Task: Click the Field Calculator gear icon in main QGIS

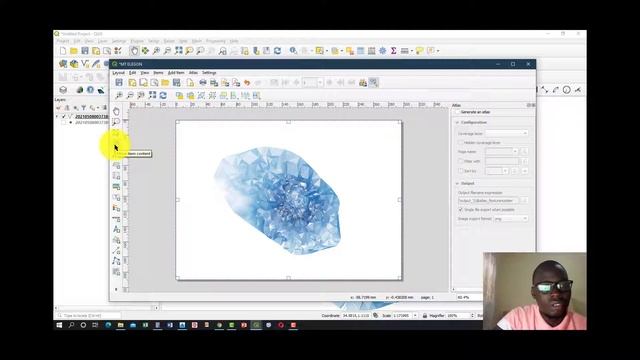Action: 382,51
